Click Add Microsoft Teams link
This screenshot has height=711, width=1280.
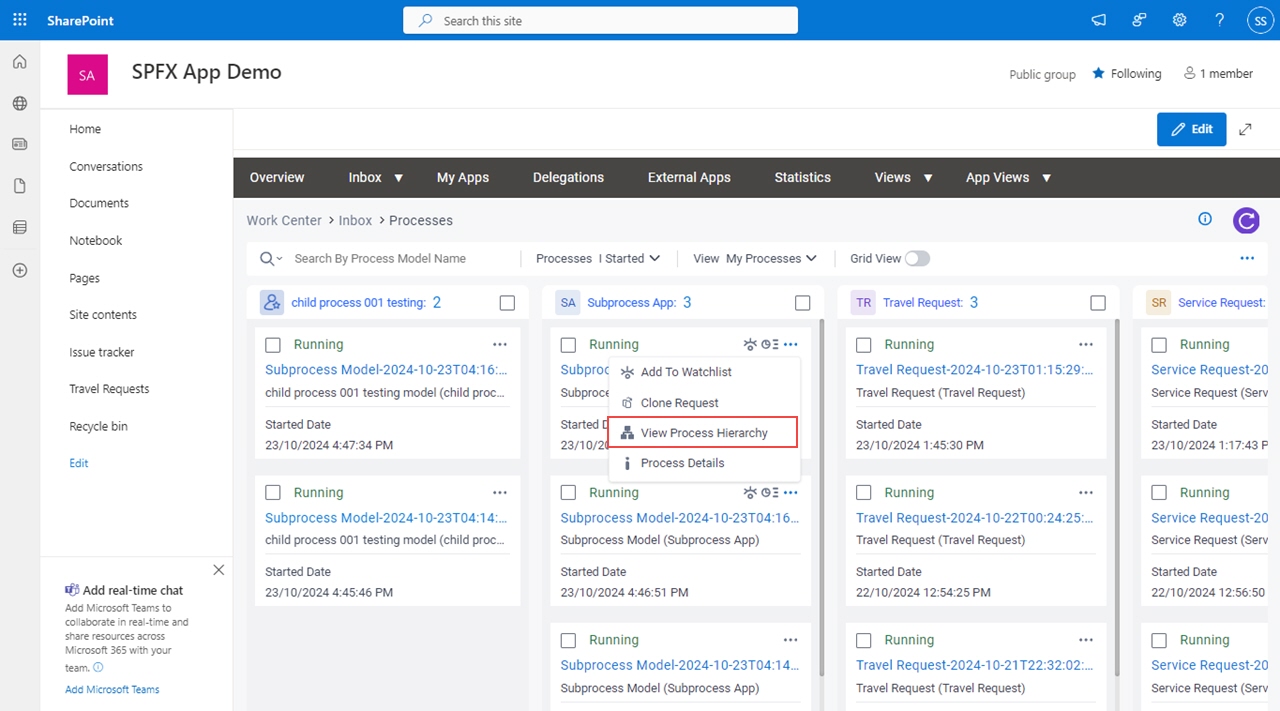112,689
